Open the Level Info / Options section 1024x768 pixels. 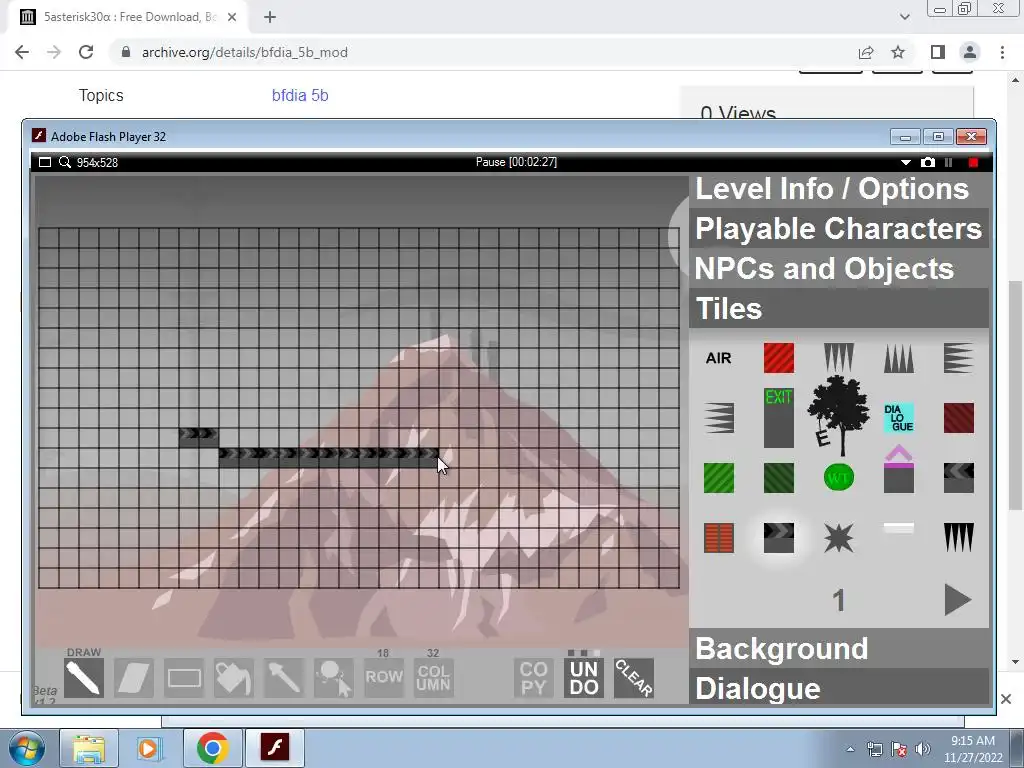pos(839,189)
